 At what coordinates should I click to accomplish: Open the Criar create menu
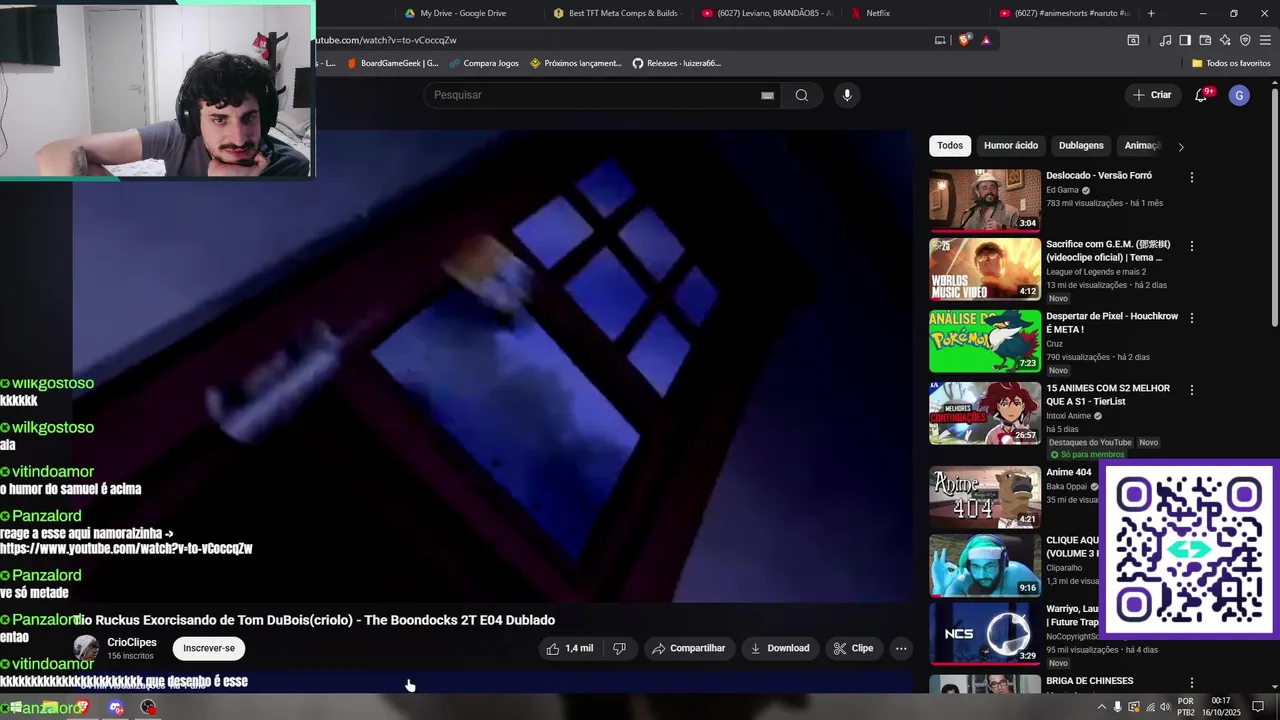(x=1152, y=95)
